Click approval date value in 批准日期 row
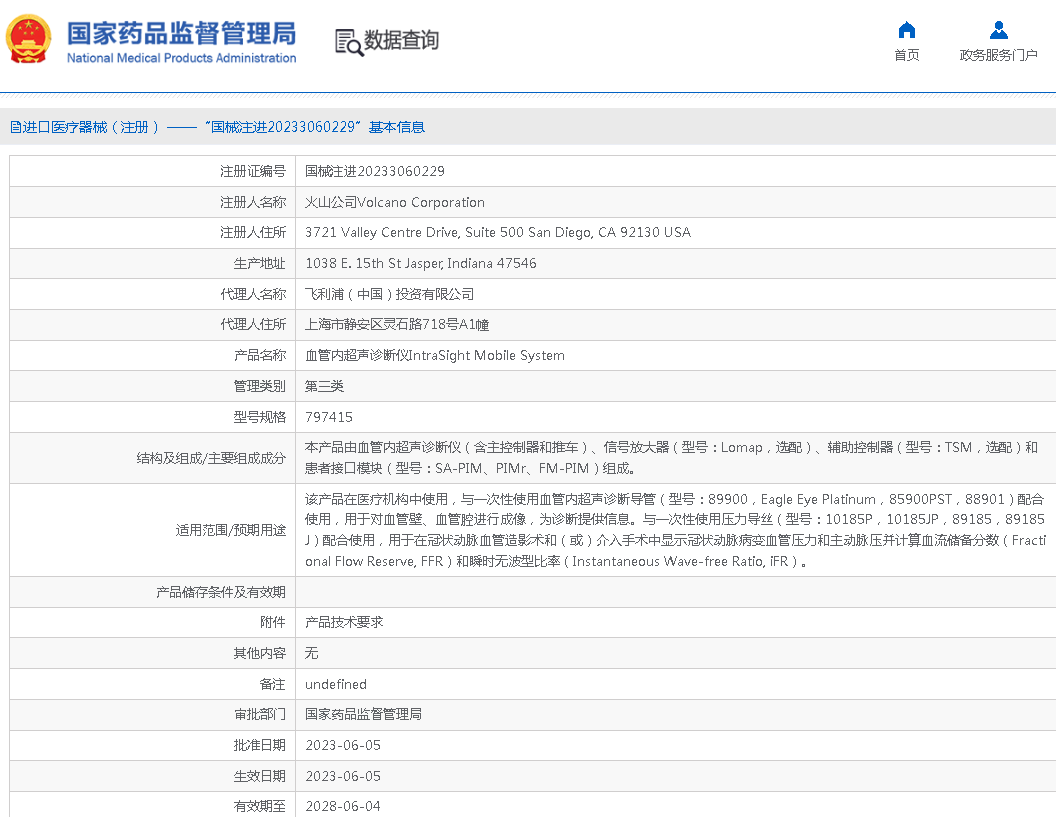 click(343, 746)
